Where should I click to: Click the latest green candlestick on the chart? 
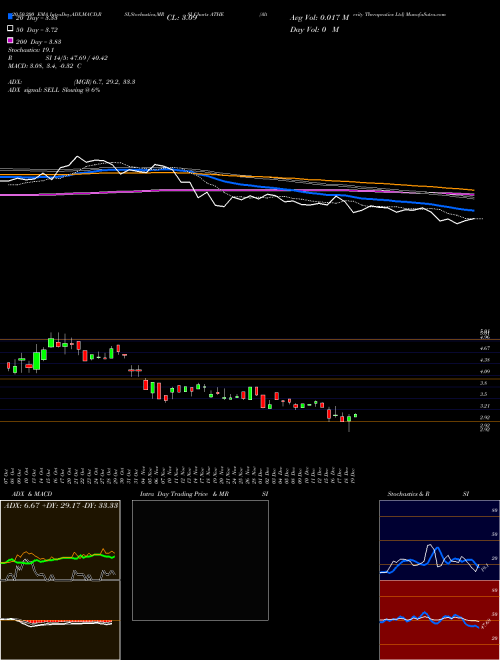pos(356,415)
